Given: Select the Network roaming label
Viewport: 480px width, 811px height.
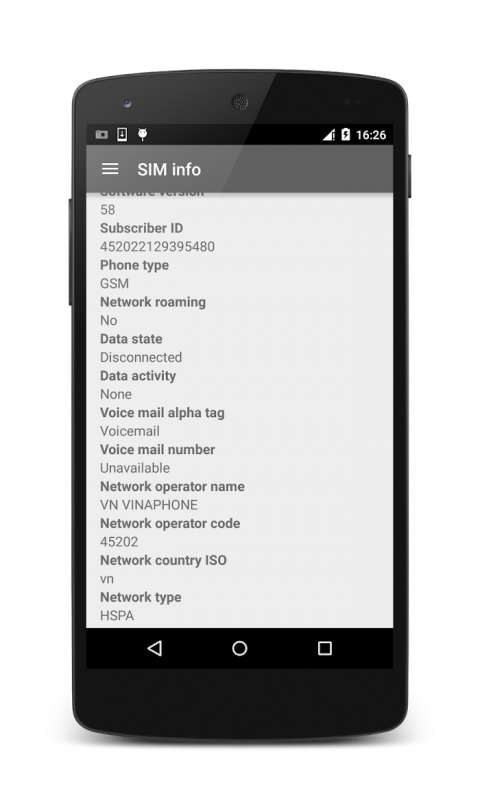Looking at the screenshot, I should click(153, 302).
